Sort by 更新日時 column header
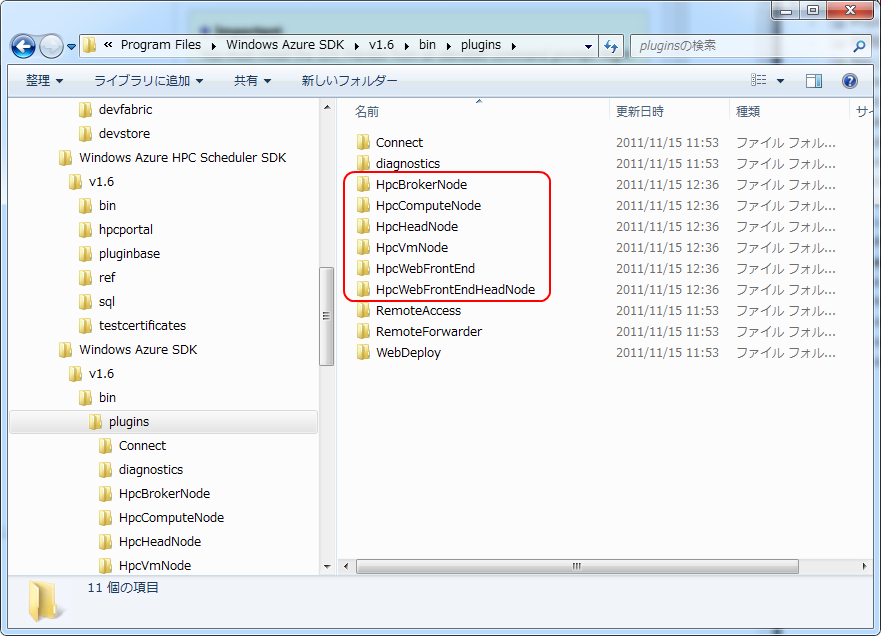 [x=639, y=111]
